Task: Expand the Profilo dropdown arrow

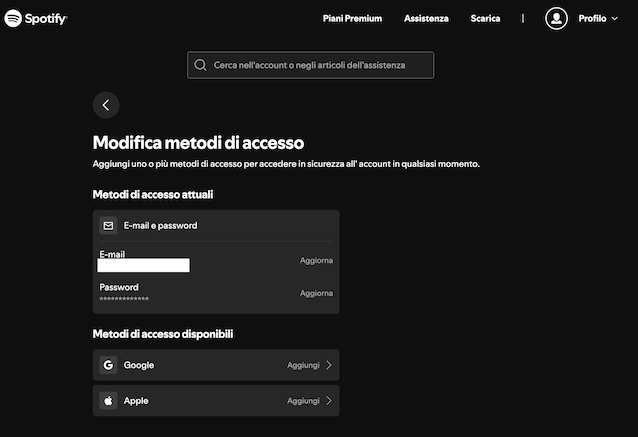Action: point(614,18)
